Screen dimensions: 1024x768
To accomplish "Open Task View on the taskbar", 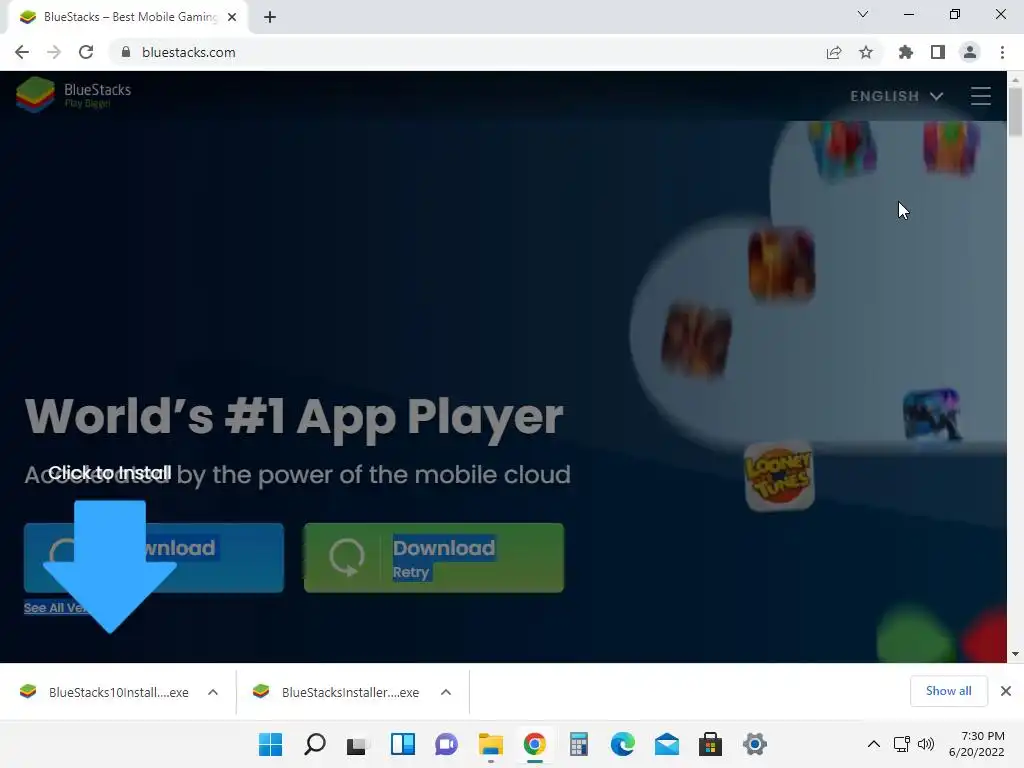I will 358,744.
